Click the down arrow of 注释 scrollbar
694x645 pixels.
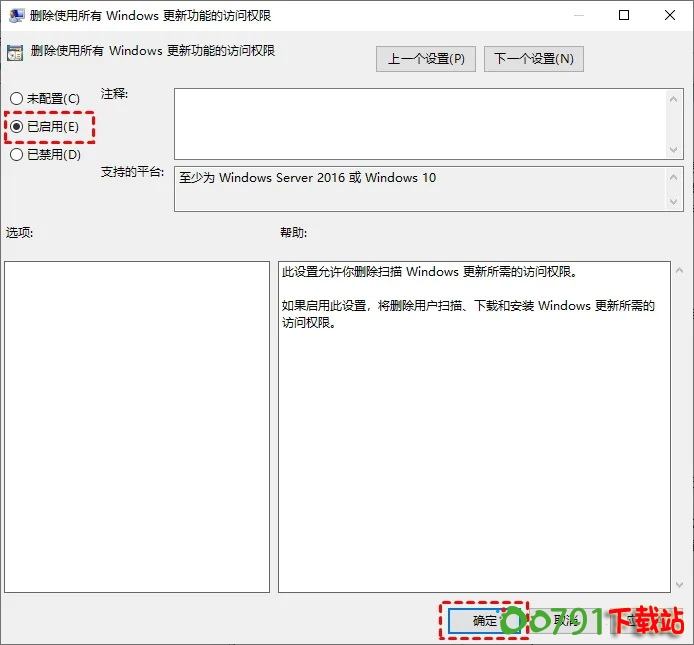click(x=674, y=149)
